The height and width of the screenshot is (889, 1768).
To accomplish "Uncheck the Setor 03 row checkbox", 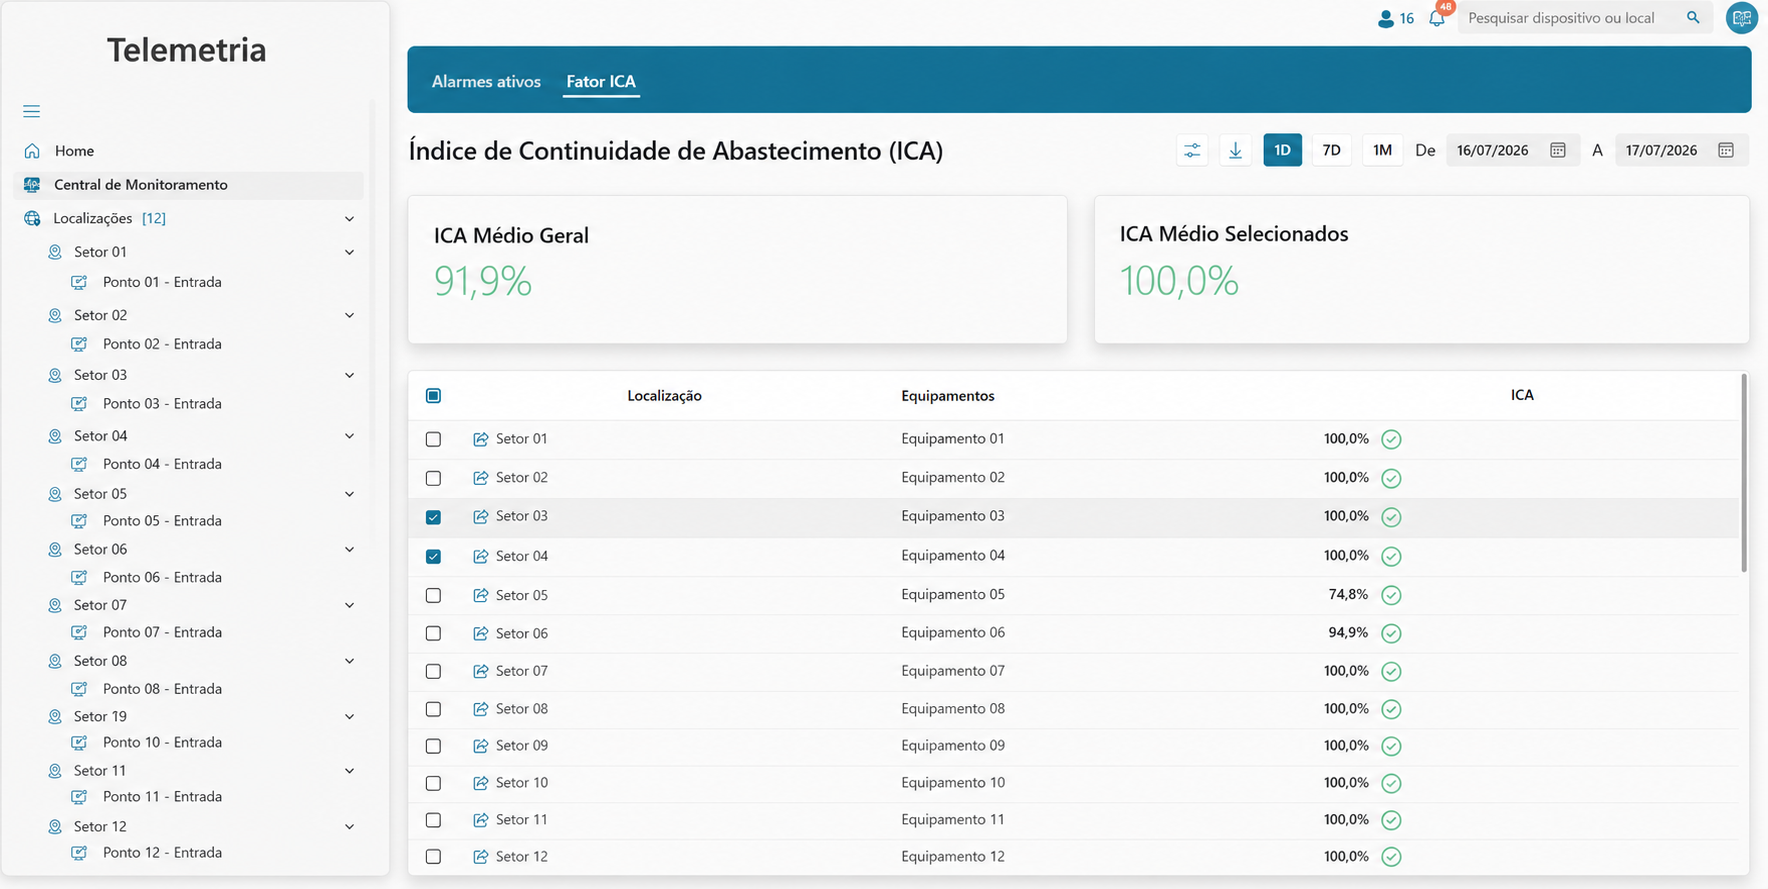I will point(433,517).
